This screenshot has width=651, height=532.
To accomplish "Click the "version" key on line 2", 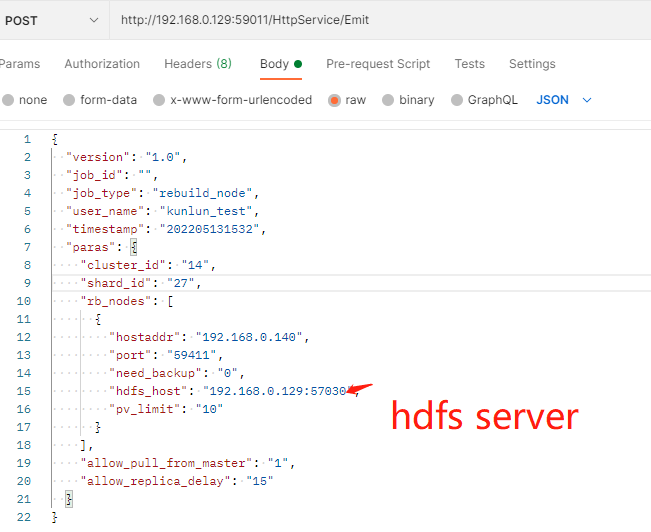I will [98, 157].
